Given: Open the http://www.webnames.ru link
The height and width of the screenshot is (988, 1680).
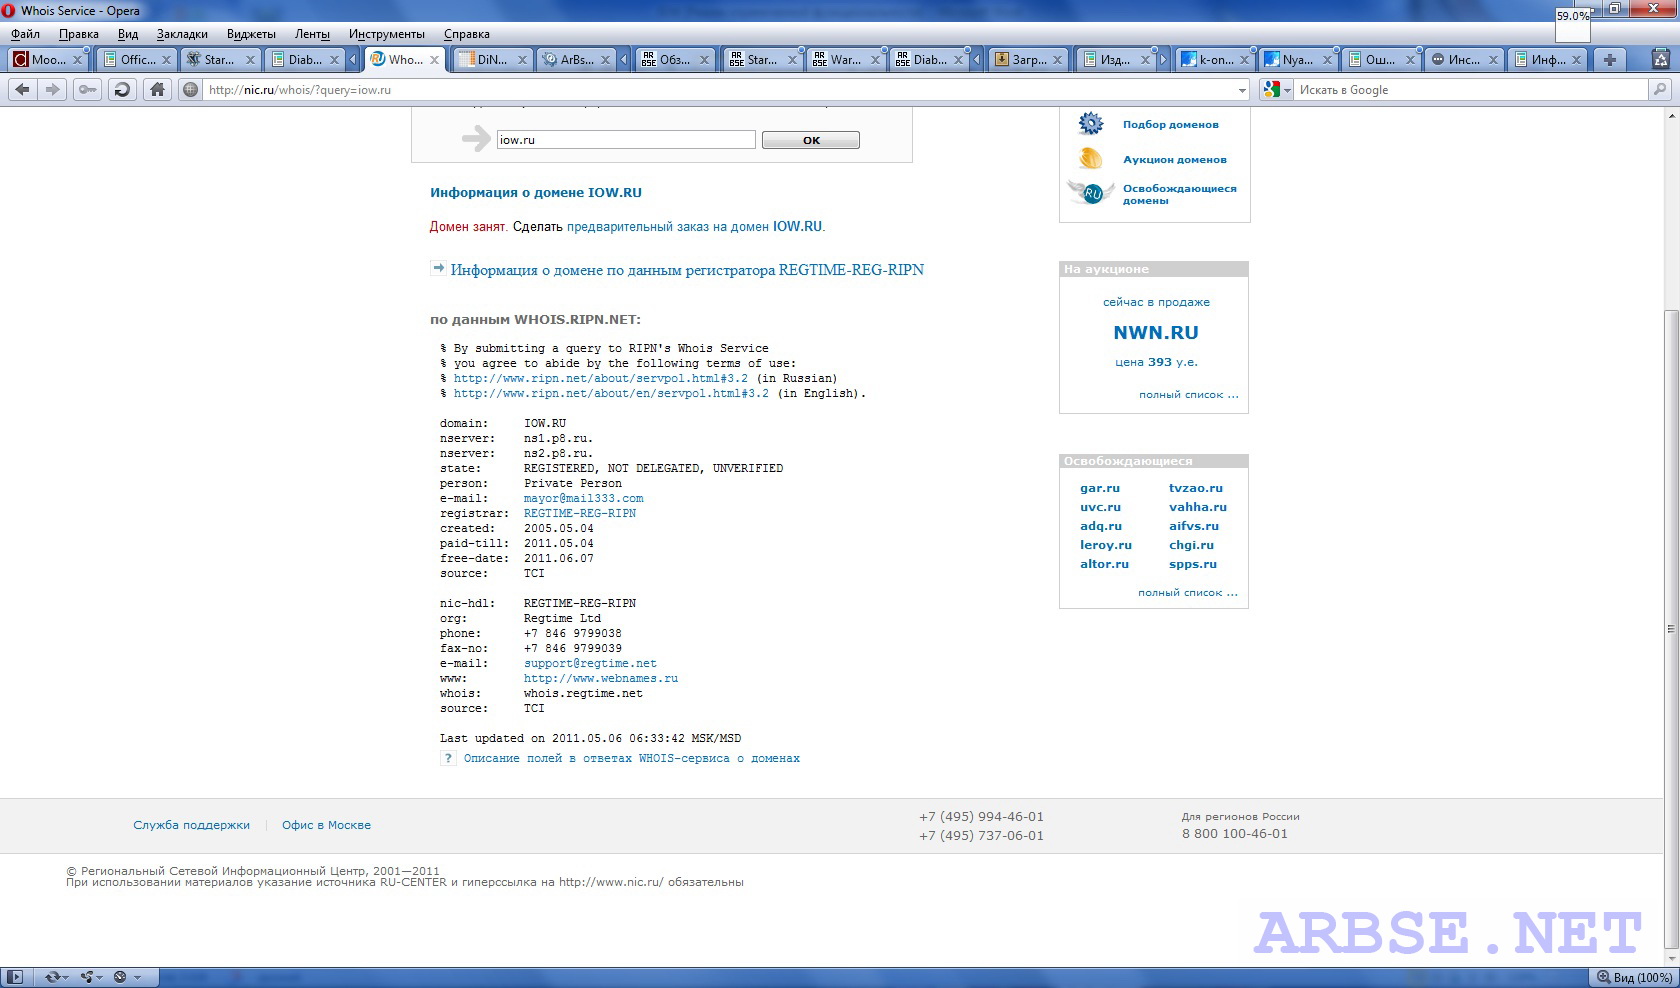Looking at the screenshot, I should point(600,678).
